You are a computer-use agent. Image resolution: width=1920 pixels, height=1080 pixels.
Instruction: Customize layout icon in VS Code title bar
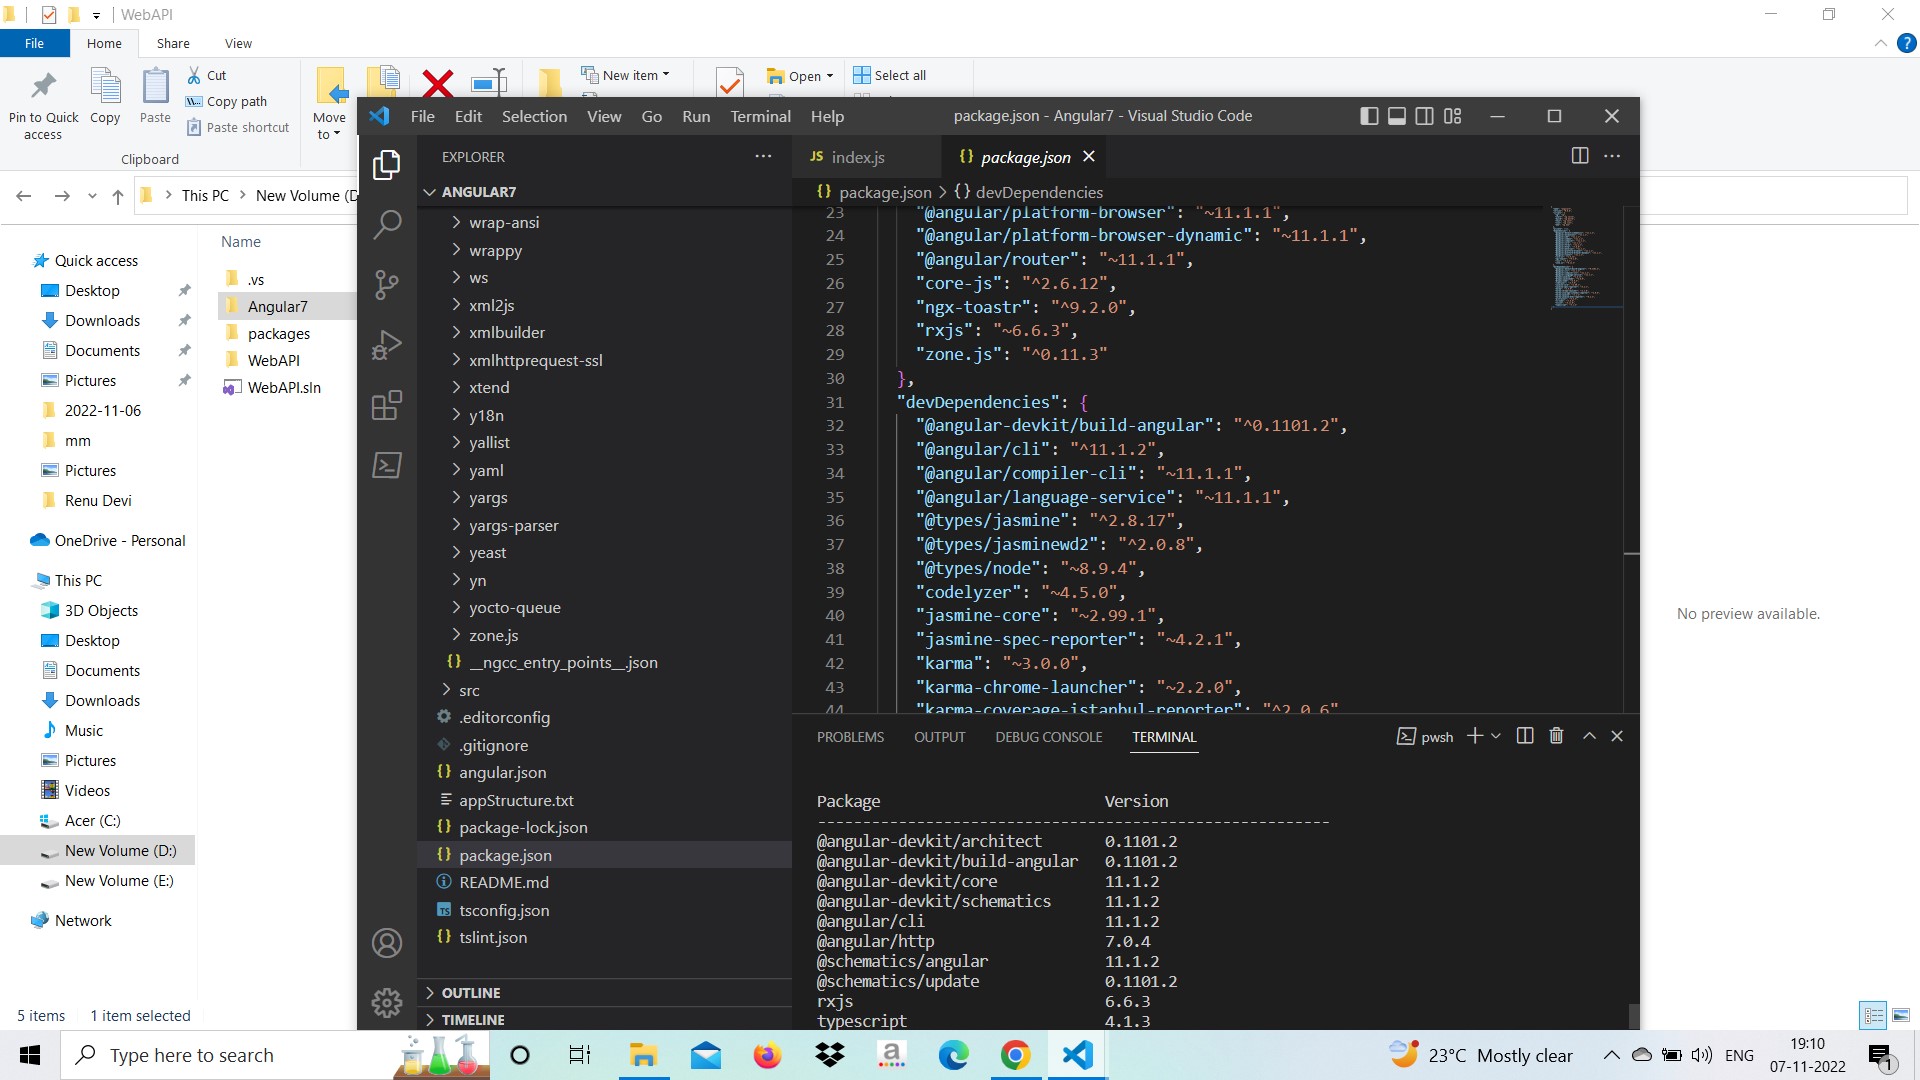1453,116
